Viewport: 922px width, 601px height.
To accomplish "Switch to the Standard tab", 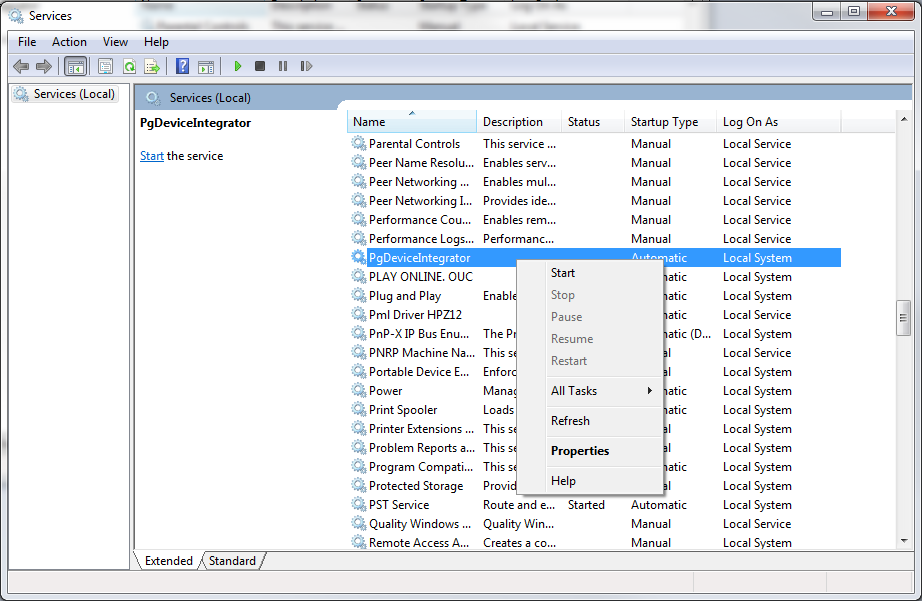I will [x=232, y=561].
